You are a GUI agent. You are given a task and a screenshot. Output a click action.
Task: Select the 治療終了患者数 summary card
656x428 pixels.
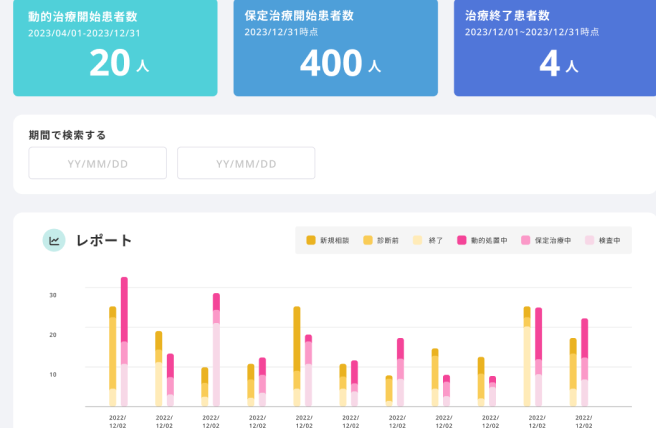[x=554, y=46]
